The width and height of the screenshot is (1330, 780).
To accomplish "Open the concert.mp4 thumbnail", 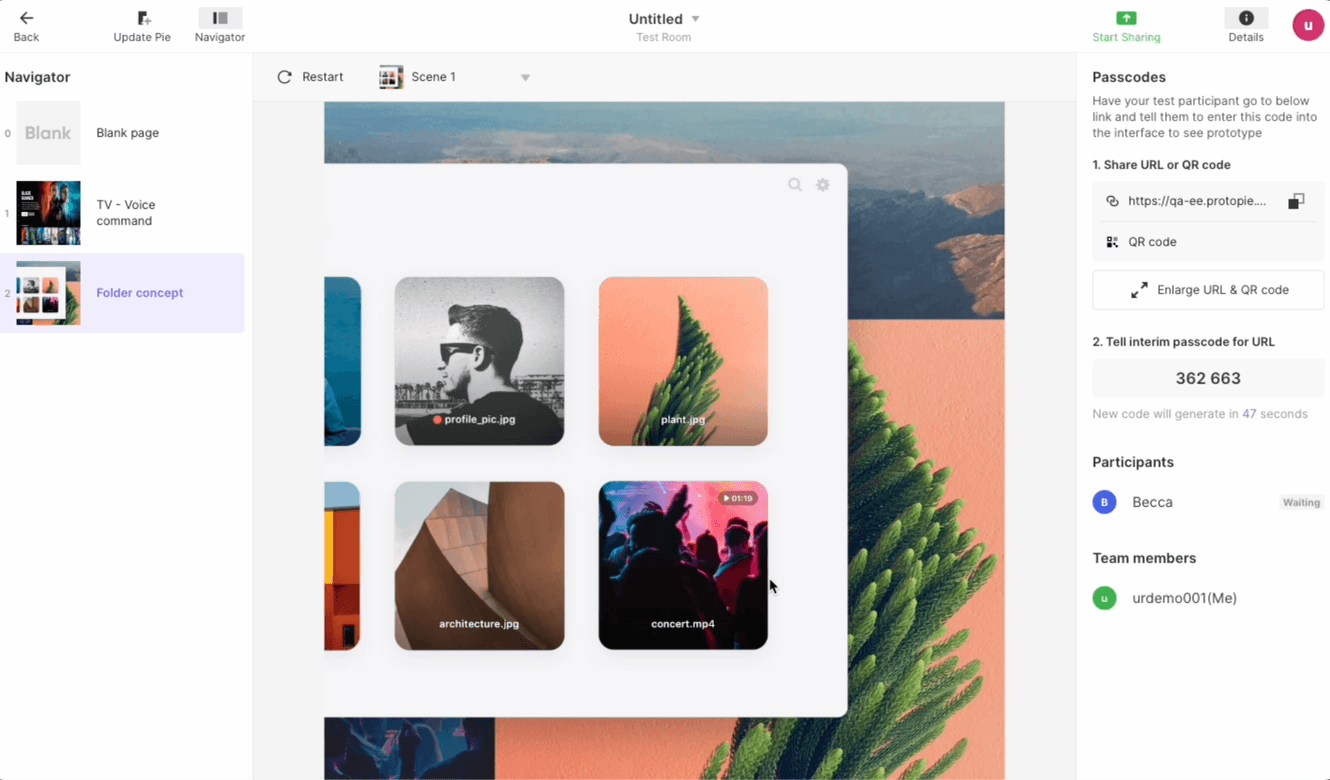I will tap(683, 565).
